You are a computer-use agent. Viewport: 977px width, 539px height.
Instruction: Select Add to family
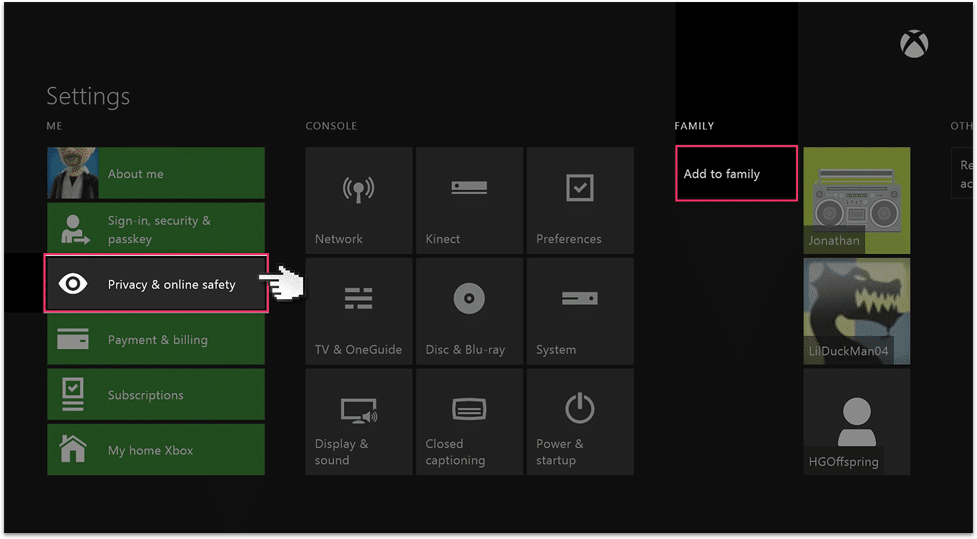(x=736, y=173)
